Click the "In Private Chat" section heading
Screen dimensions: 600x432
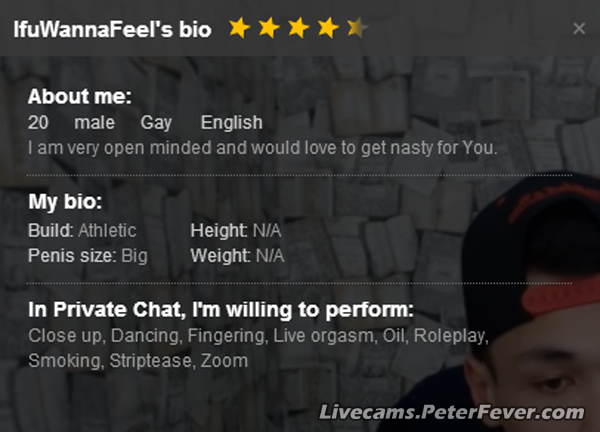220,309
